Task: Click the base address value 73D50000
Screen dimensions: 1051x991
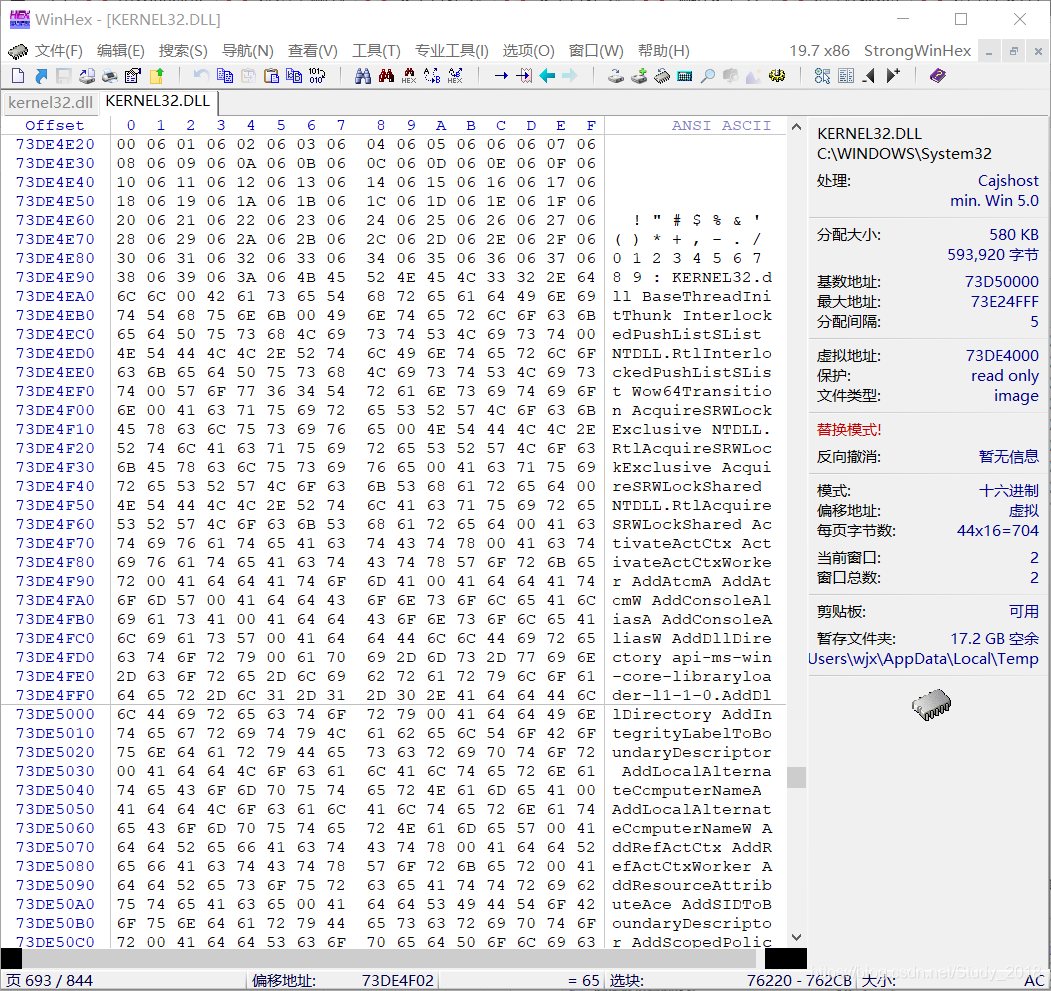Action: [x=1001, y=282]
